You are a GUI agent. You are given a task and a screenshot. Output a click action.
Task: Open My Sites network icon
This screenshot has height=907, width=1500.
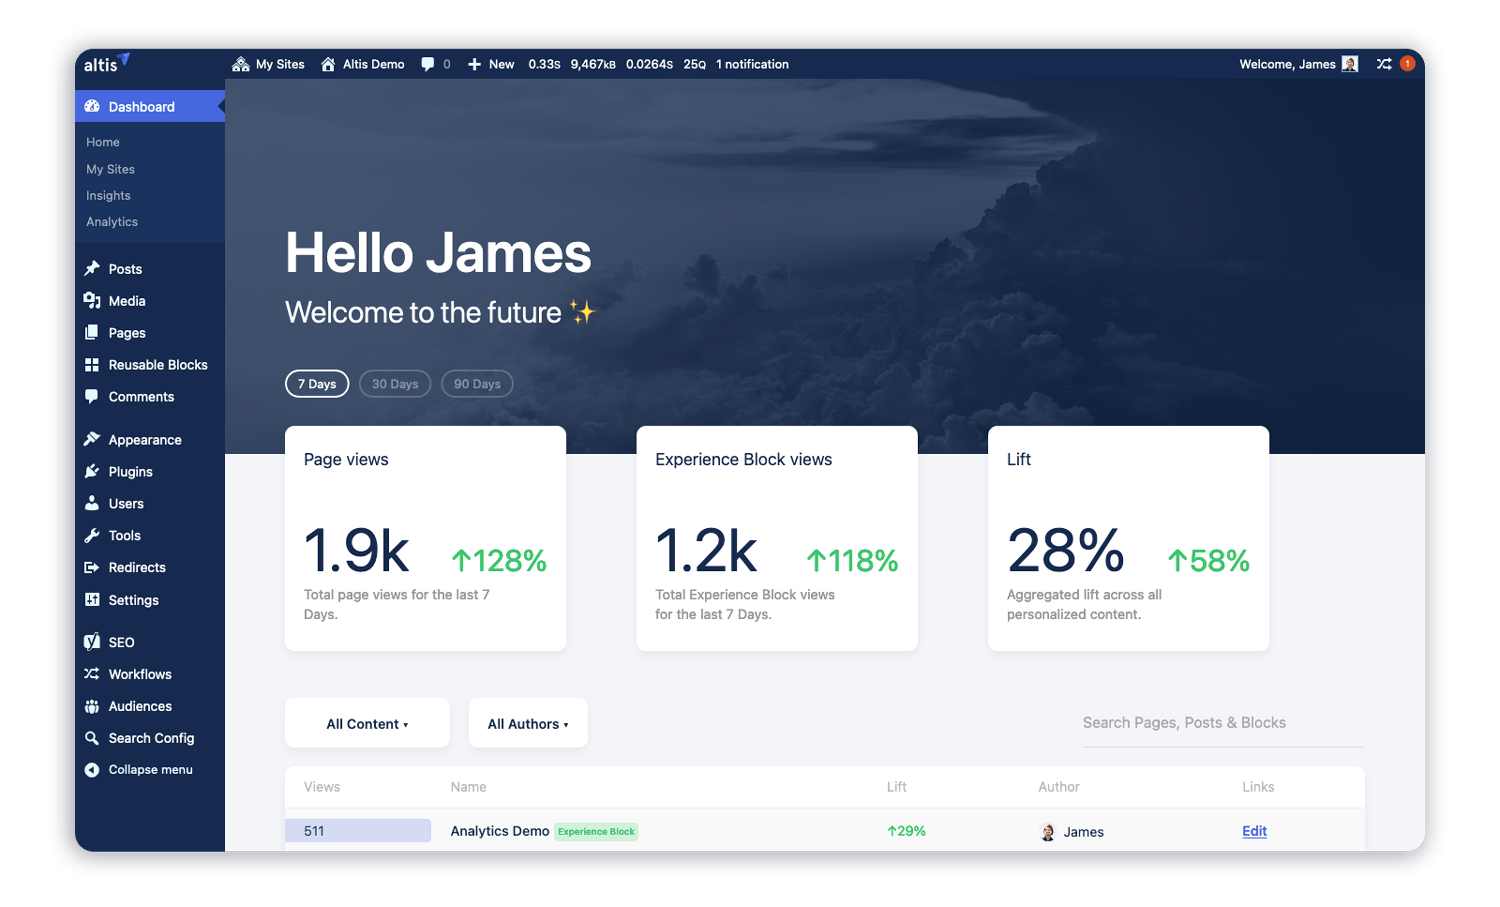pos(241,64)
